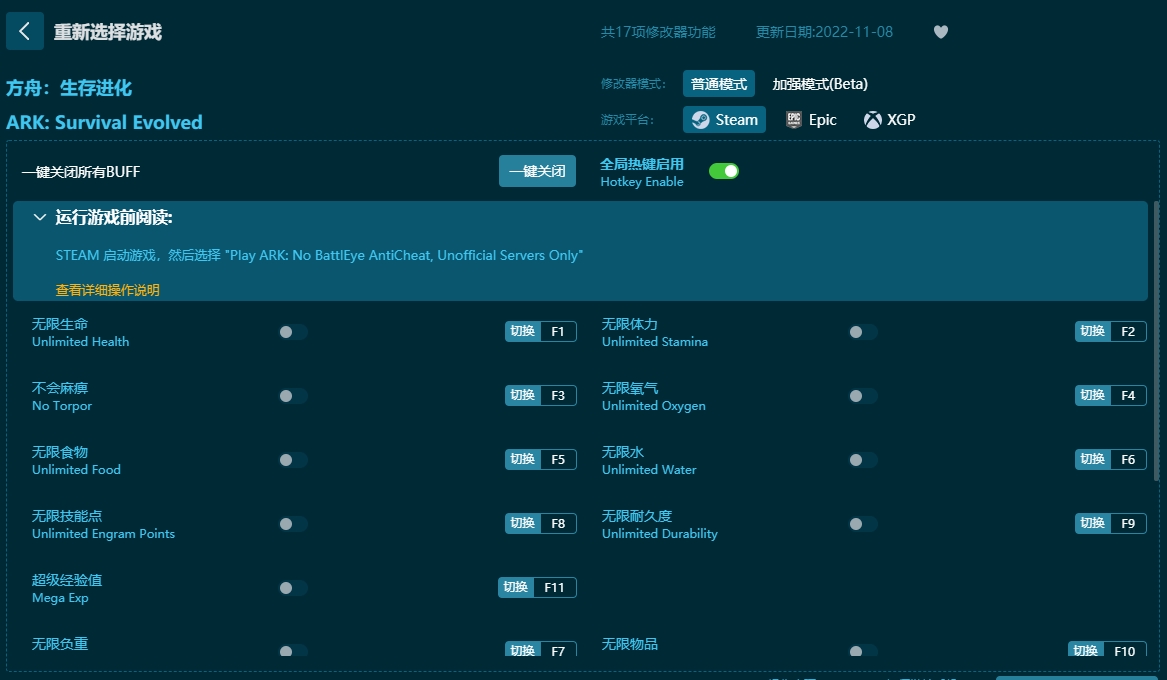Image resolution: width=1167 pixels, height=680 pixels.
Task: Click 切换 button for F8 hotkey
Action: (522, 523)
